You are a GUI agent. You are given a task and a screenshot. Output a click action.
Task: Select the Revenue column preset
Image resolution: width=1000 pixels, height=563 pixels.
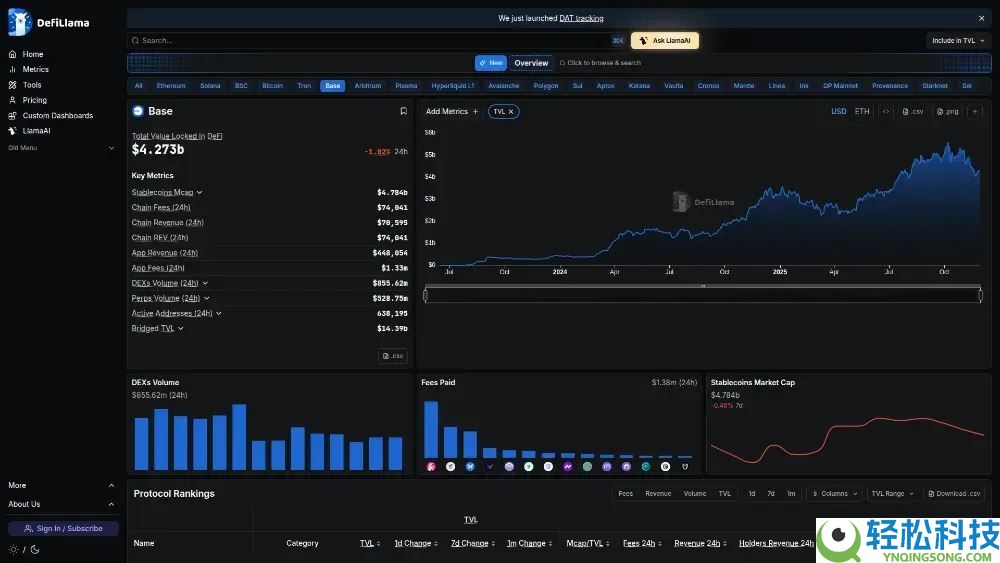click(x=658, y=494)
